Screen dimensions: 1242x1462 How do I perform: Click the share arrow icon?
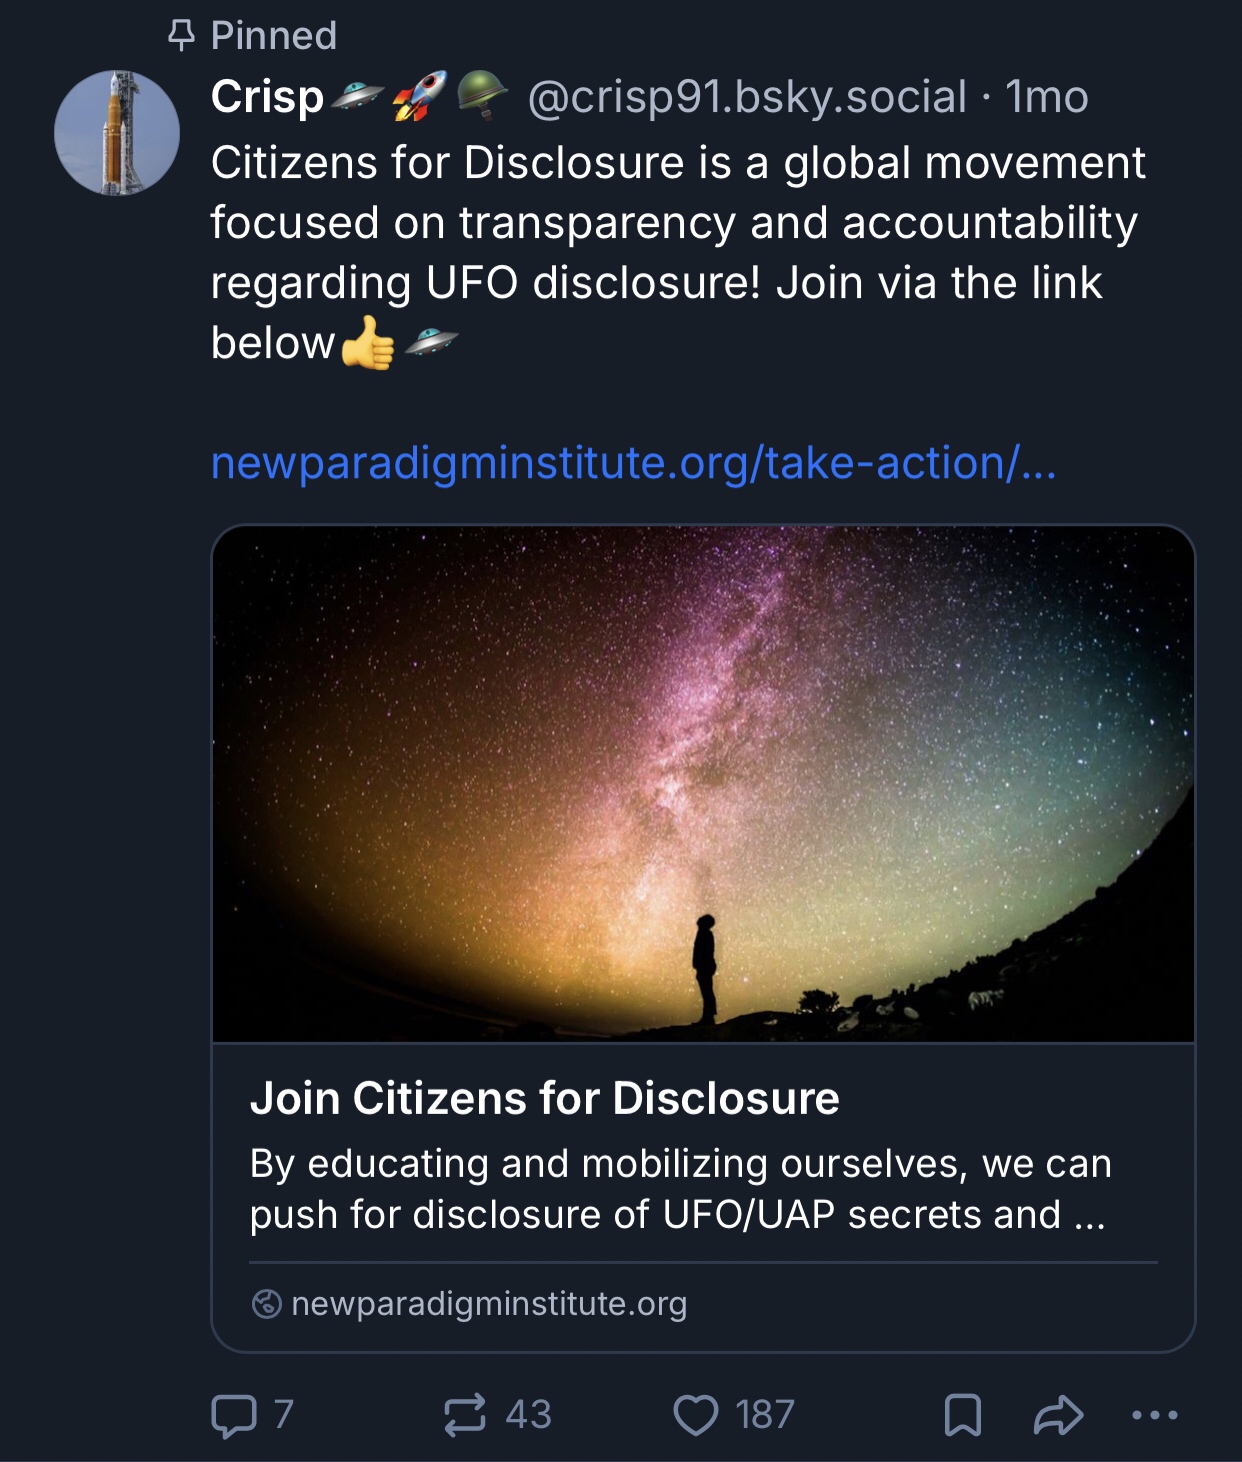(x=1058, y=1415)
